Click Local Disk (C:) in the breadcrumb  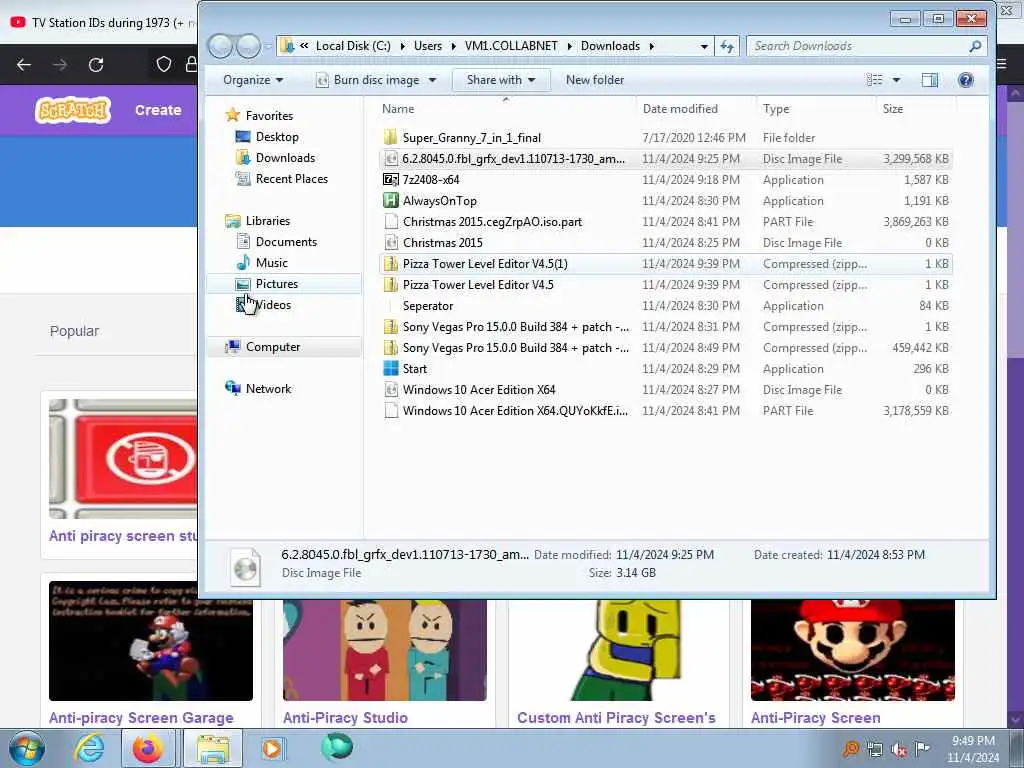(x=353, y=46)
